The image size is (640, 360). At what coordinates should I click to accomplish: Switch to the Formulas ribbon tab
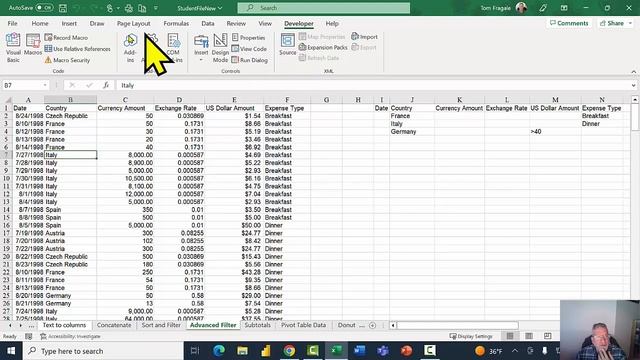click(176, 24)
